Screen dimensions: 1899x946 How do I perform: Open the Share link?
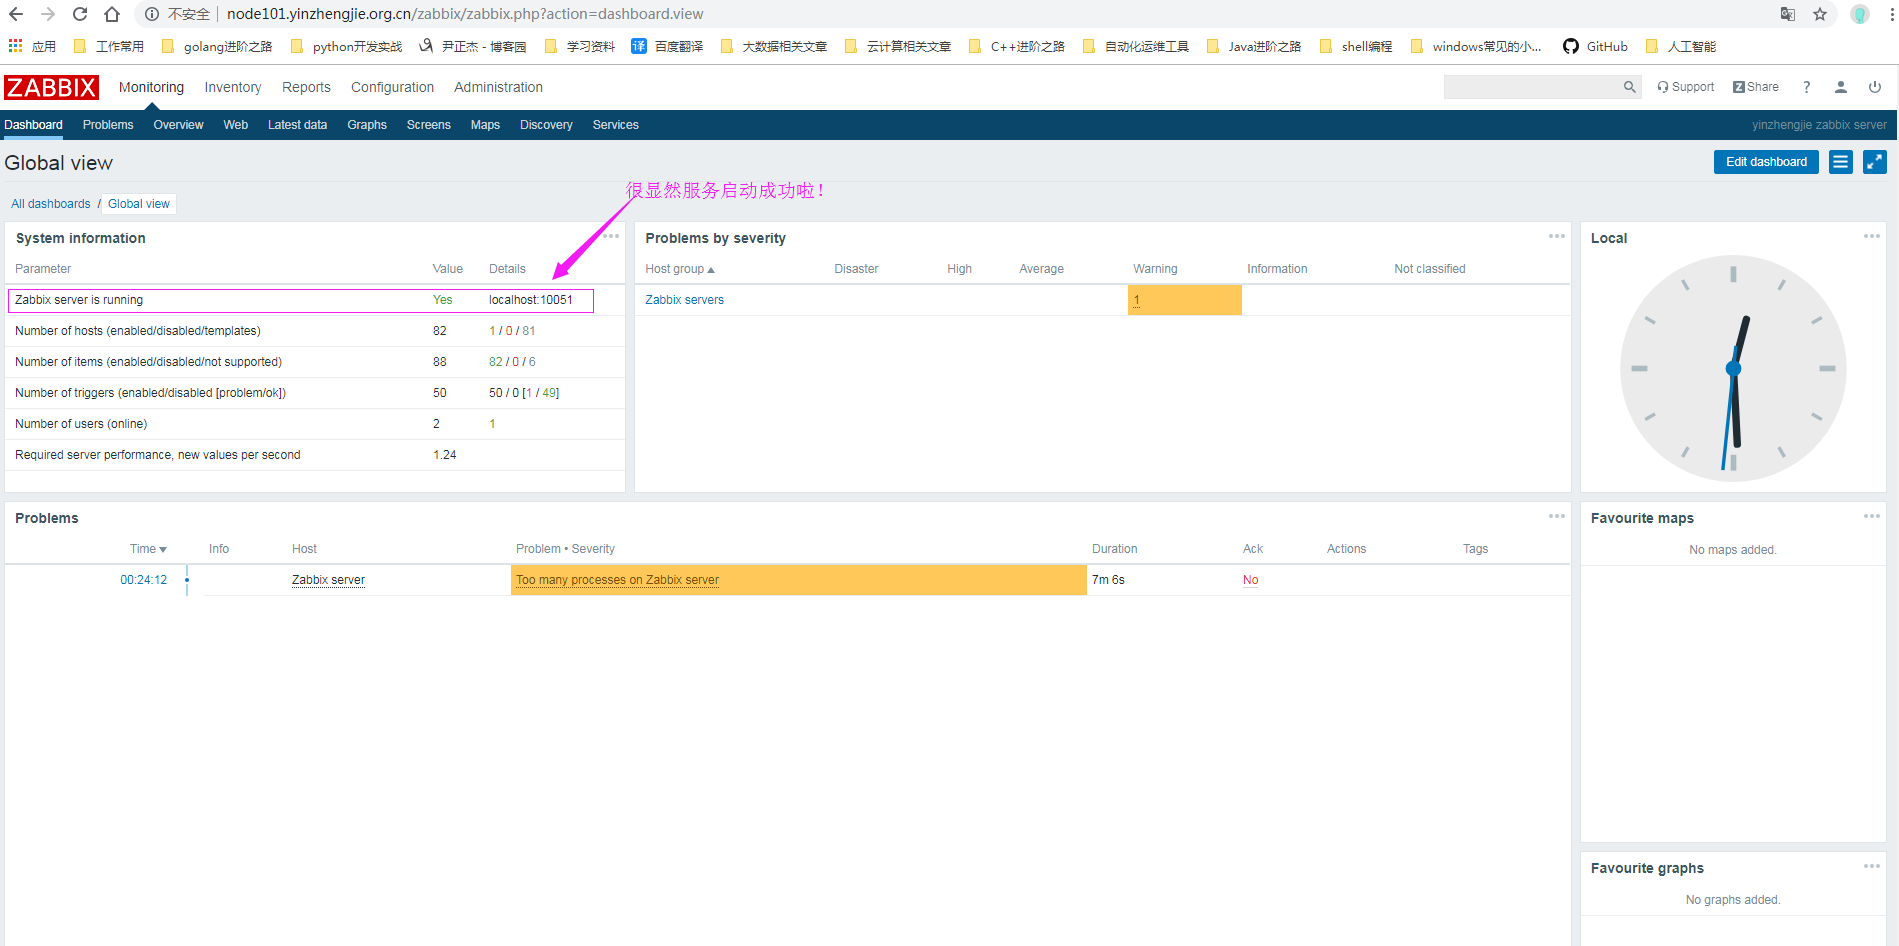click(x=1756, y=87)
